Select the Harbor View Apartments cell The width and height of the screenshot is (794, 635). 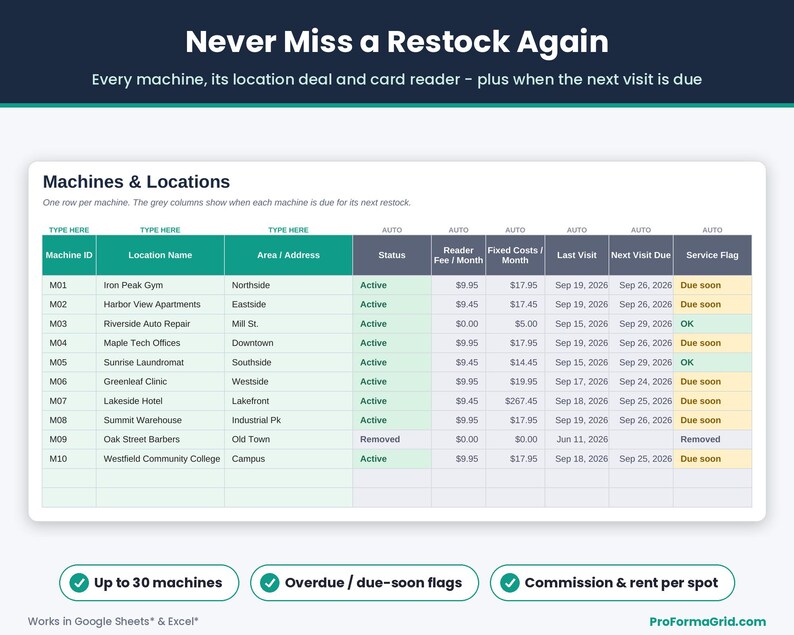160,304
